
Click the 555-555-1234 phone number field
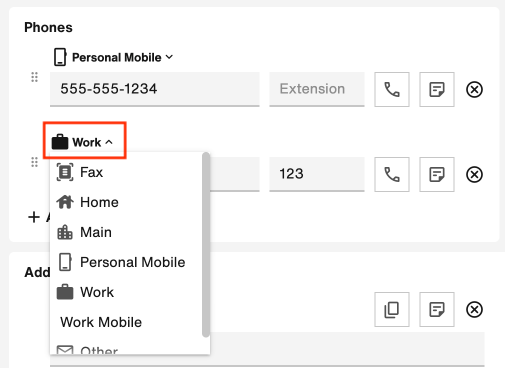click(155, 89)
